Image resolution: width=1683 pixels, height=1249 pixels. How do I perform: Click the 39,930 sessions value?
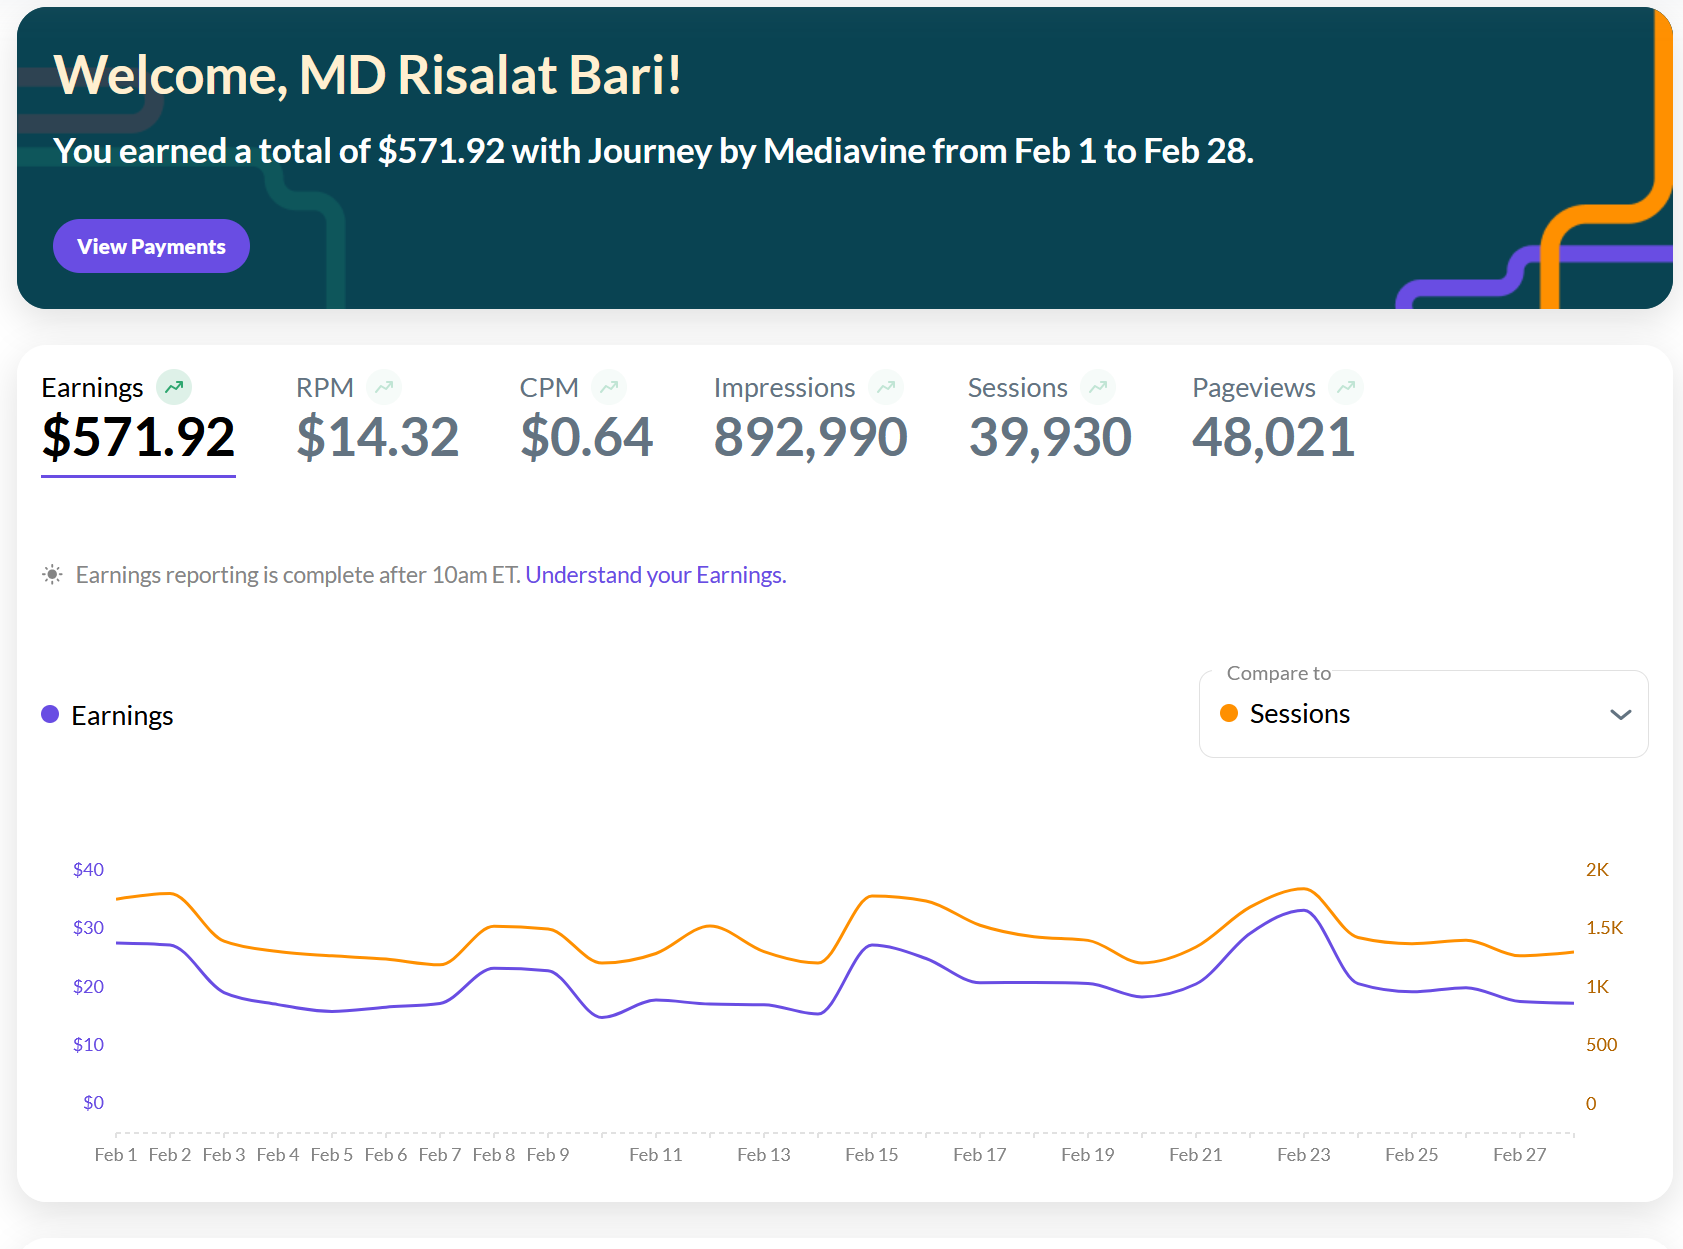(1050, 437)
